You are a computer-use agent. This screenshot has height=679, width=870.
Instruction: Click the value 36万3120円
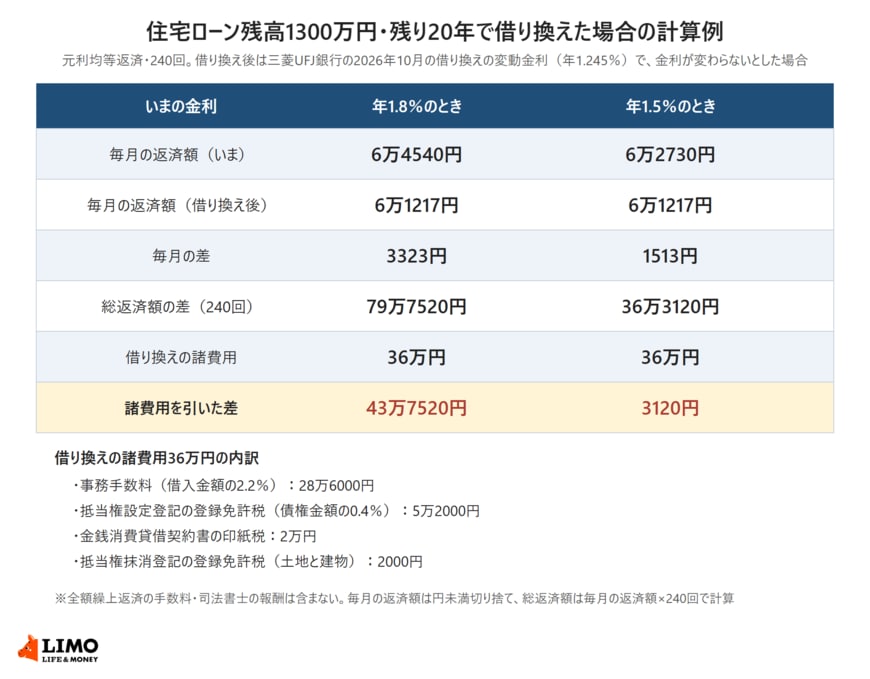(670, 306)
